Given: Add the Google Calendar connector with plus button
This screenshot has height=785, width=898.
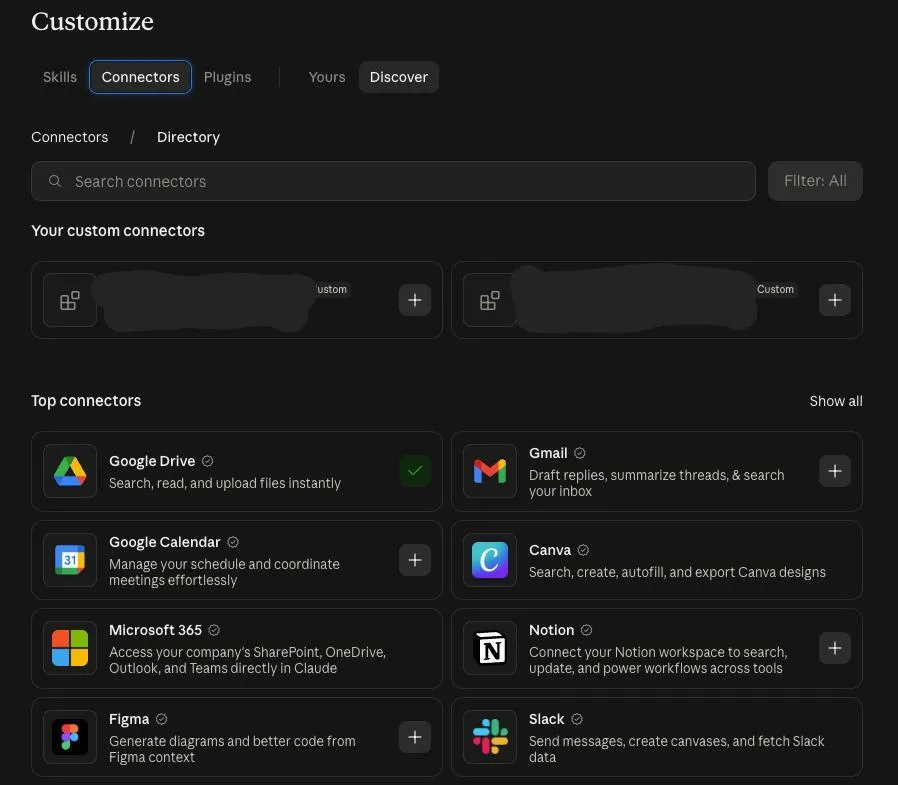Looking at the screenshot, I should [415, 559].
